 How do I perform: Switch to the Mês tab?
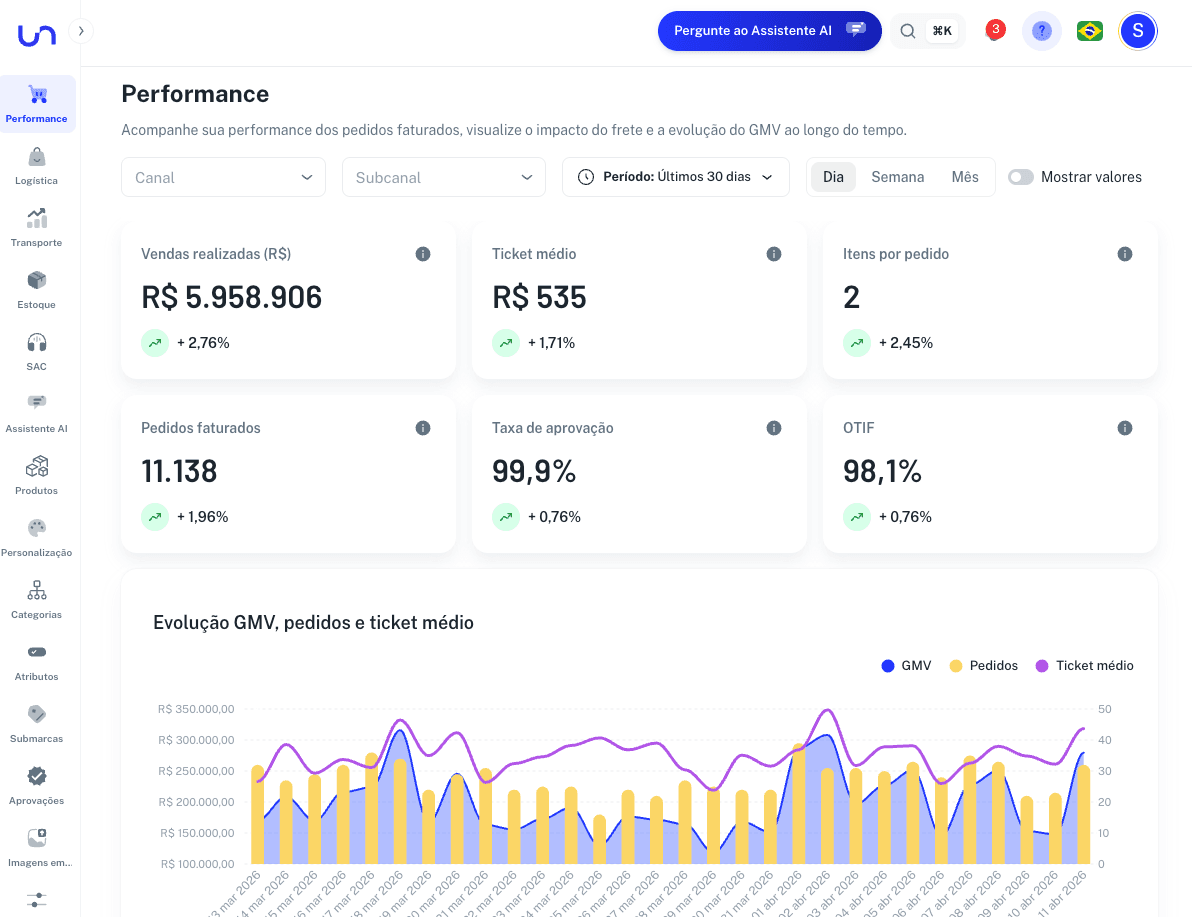coord(964,177)
